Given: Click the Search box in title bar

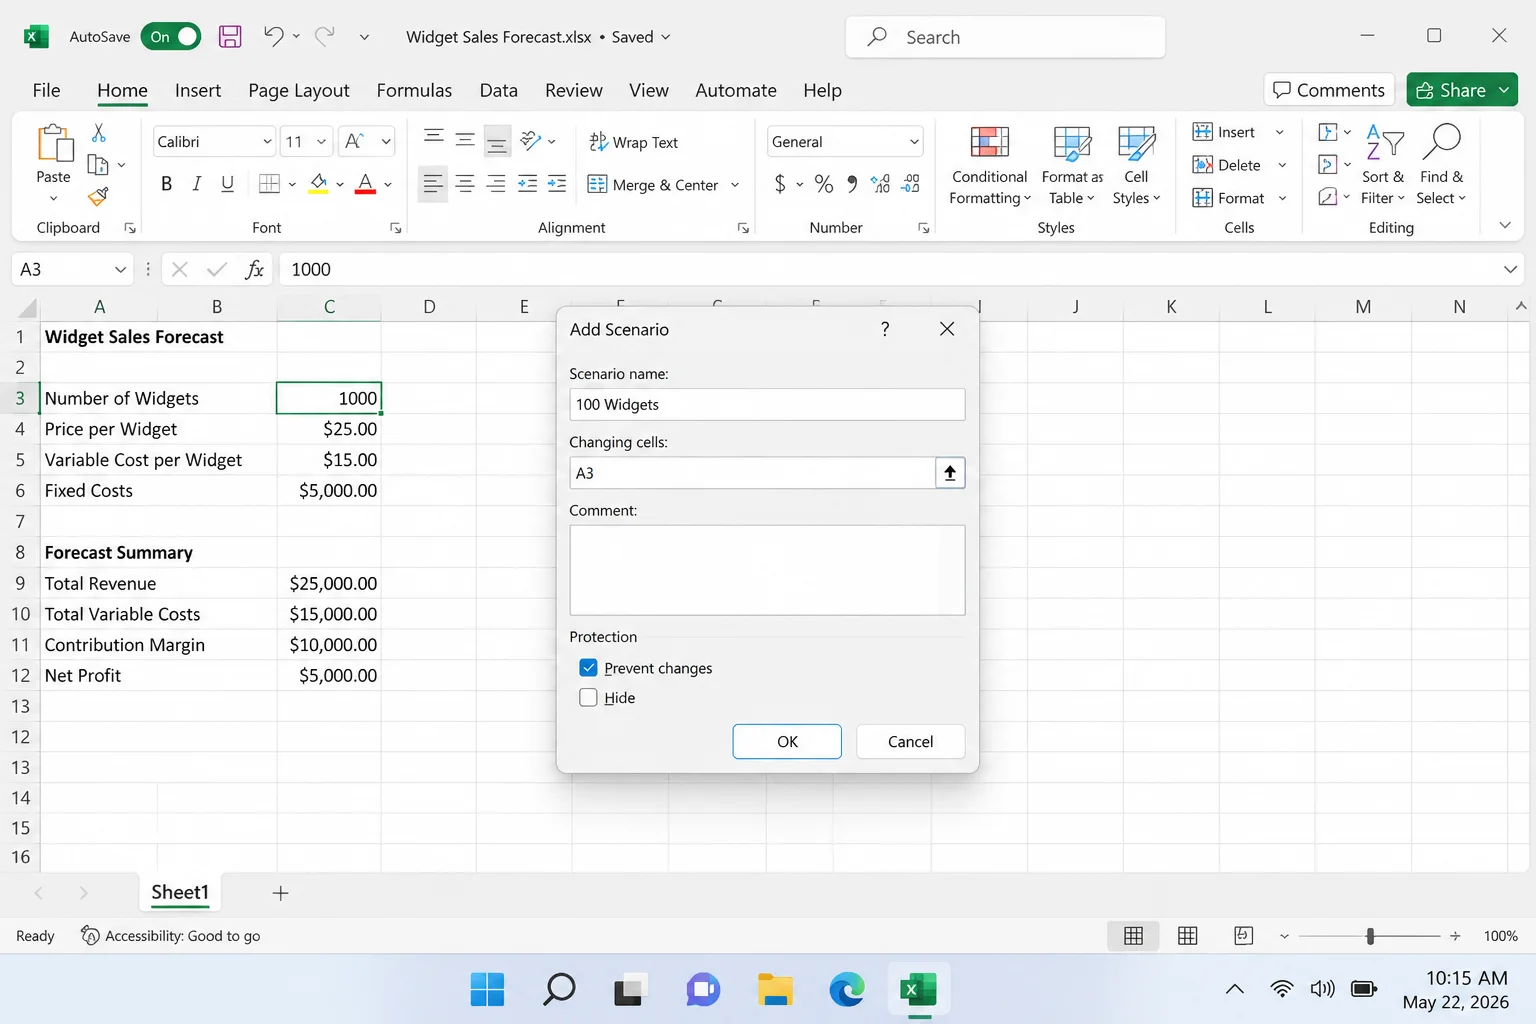Looking at the screenshot, I should (1005, 37).
